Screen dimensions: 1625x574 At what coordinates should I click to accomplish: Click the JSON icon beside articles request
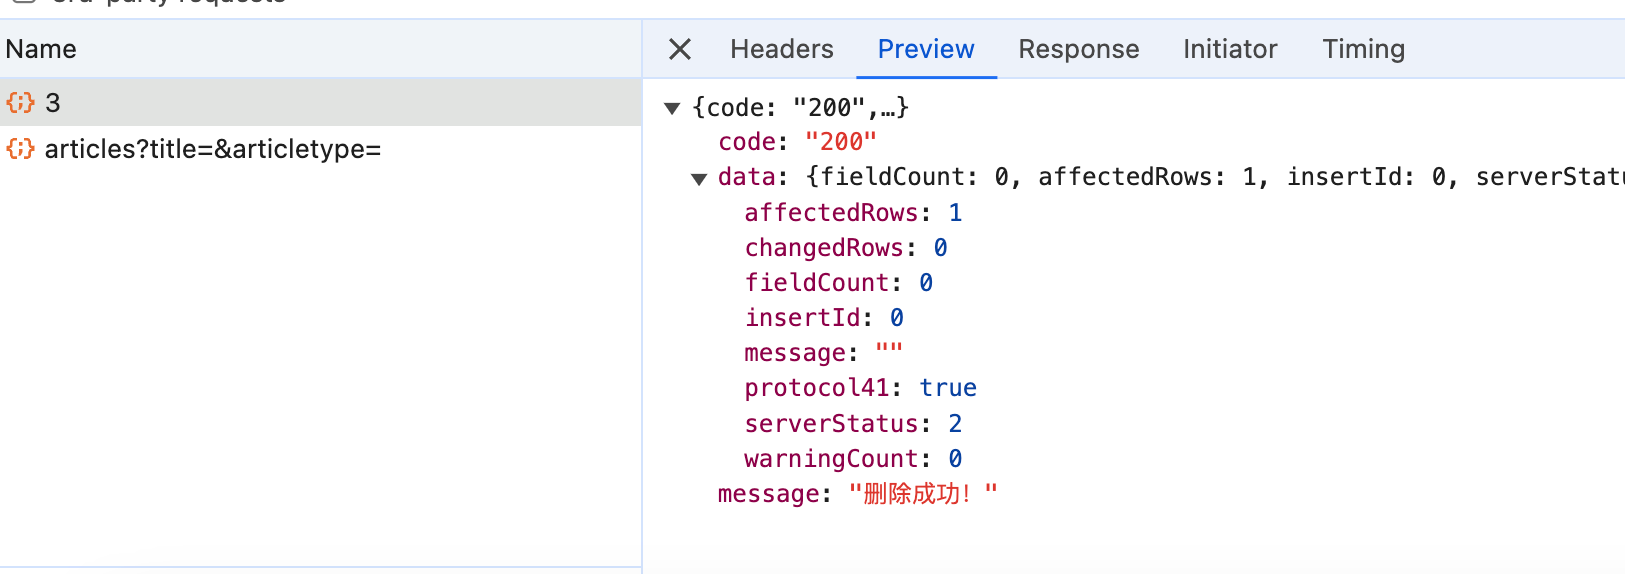pyautogui.click(x=20, y=149)
